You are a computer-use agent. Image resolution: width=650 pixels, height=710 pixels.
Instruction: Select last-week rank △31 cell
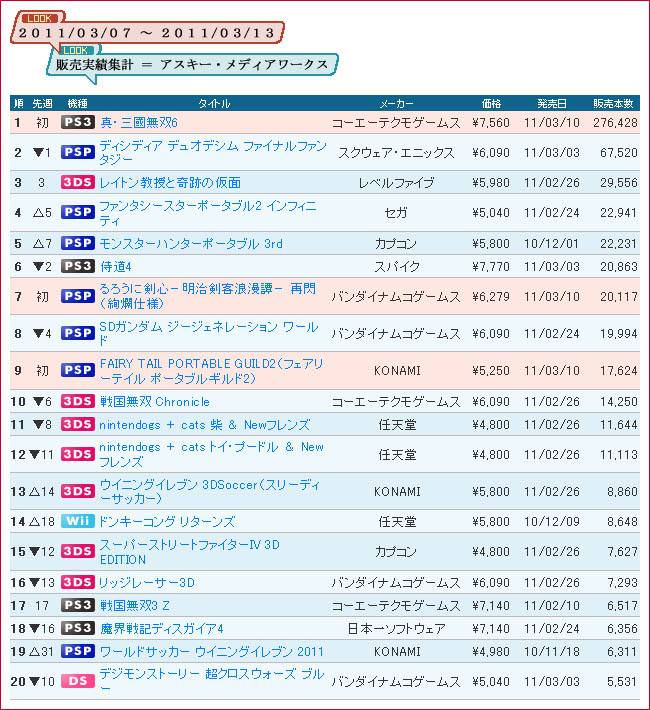click(42, 652)
